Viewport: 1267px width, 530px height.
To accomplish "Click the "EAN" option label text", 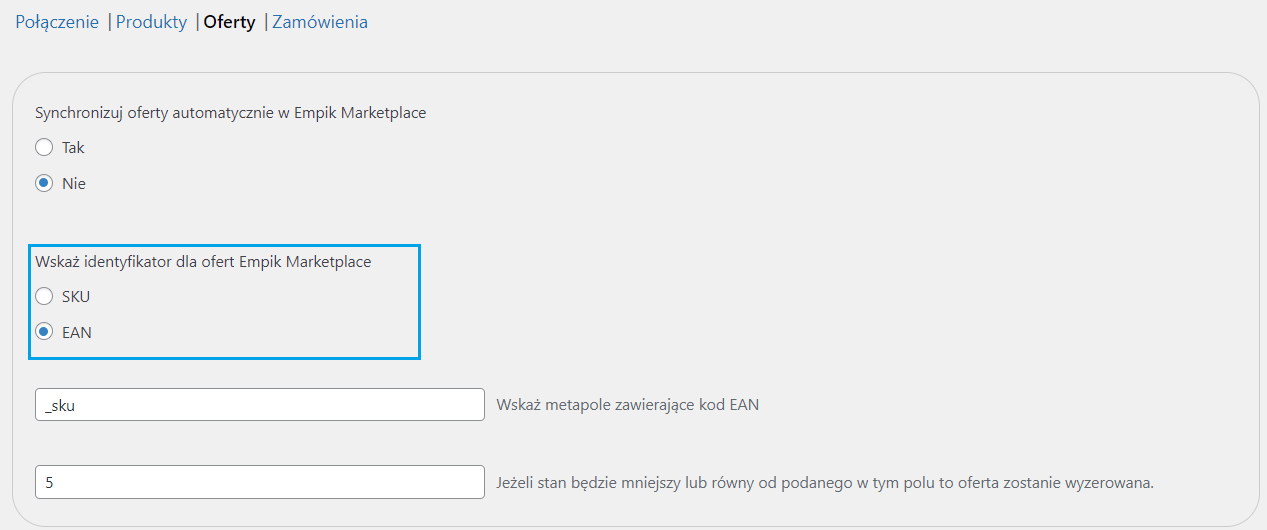I will [x=77, y=333].
